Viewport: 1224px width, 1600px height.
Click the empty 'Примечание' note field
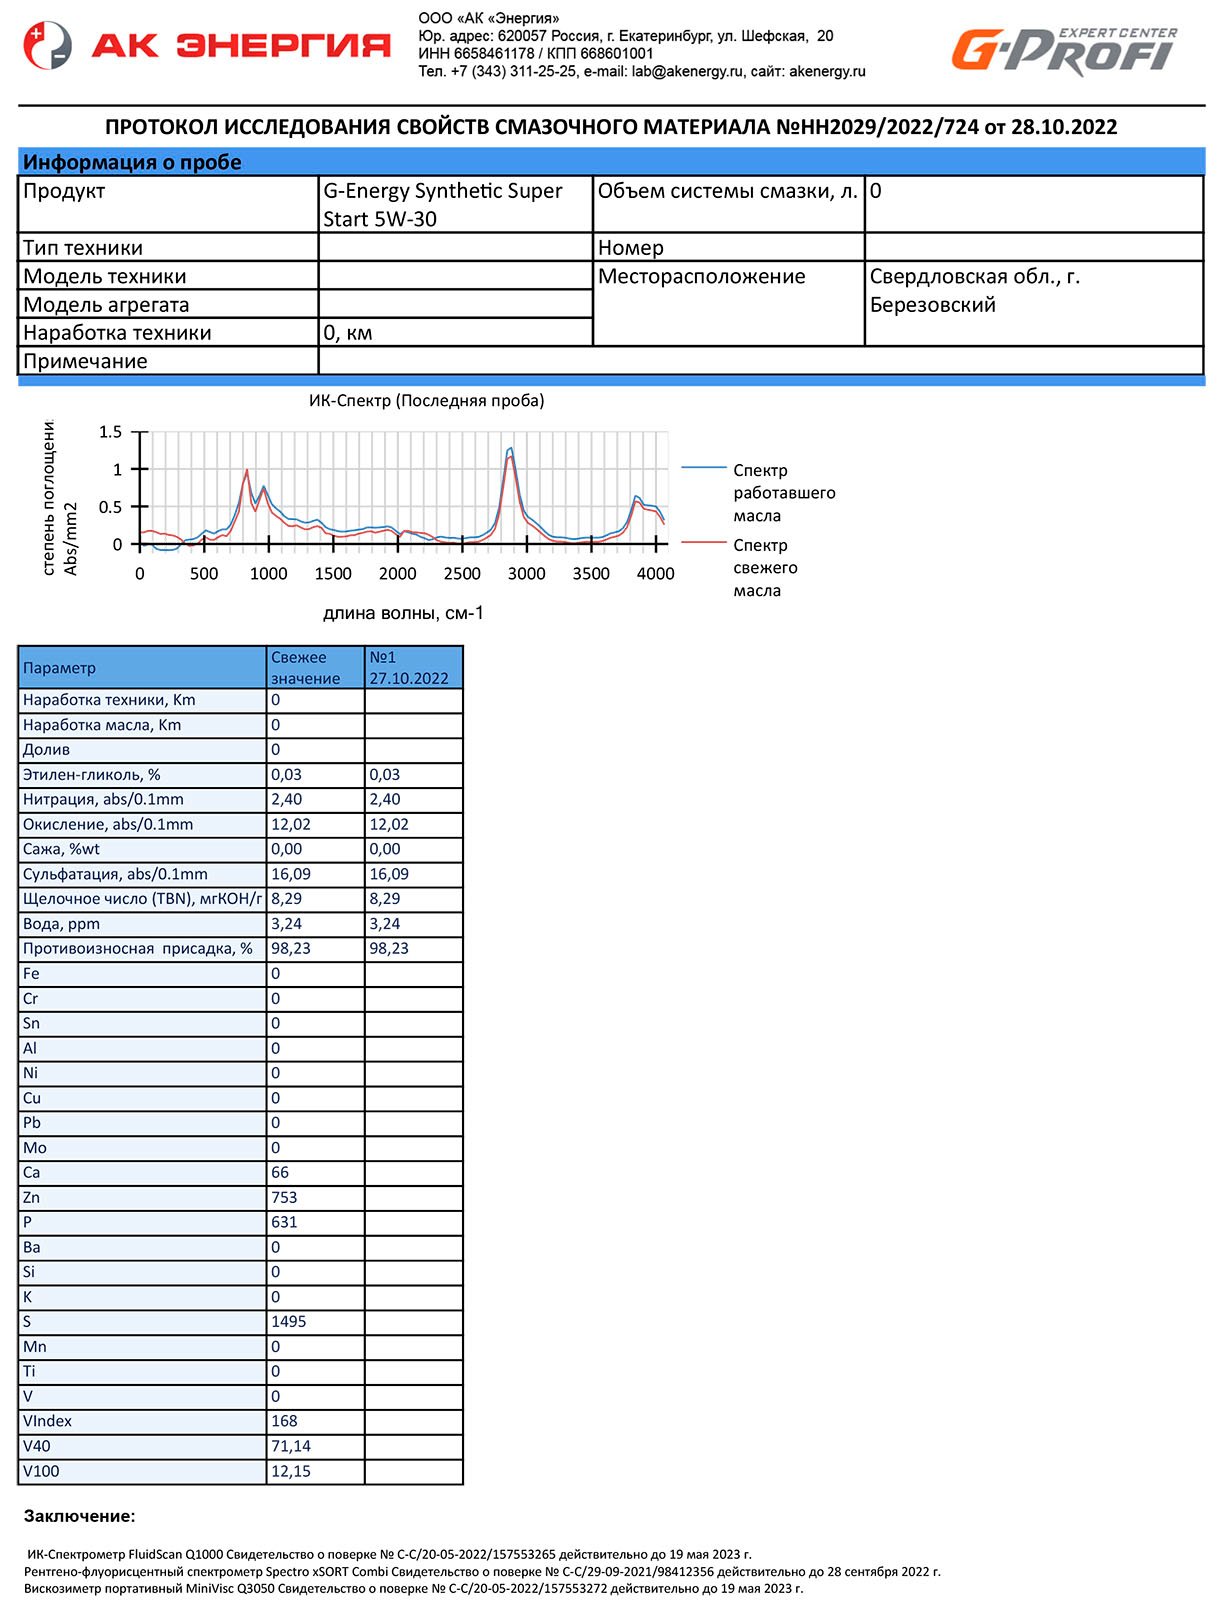[x=760, y=361]
